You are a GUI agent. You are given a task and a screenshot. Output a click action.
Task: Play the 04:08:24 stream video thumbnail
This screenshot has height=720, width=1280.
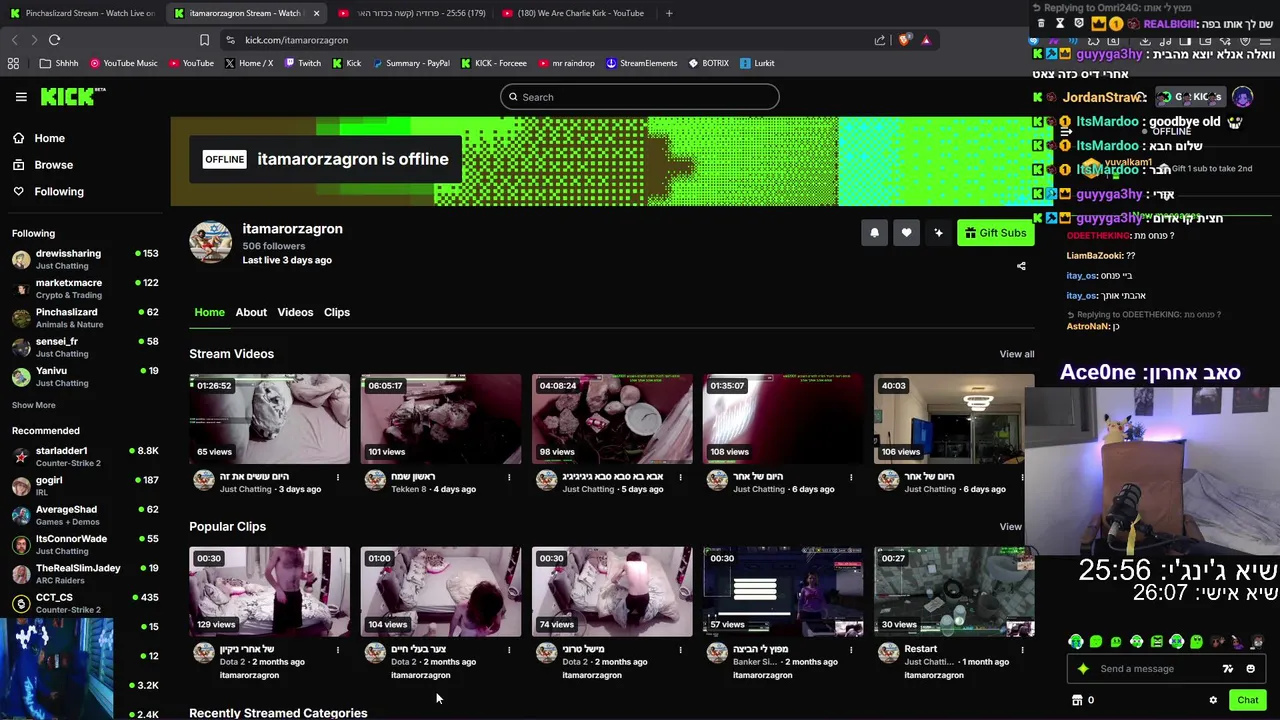click(x=612, y=419)
